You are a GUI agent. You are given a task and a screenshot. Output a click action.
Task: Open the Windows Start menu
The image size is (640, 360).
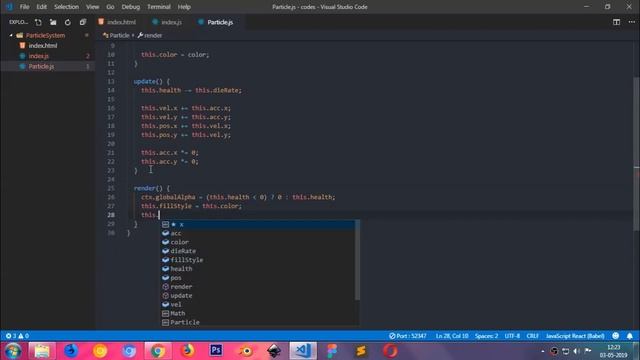tap(13, 351)
